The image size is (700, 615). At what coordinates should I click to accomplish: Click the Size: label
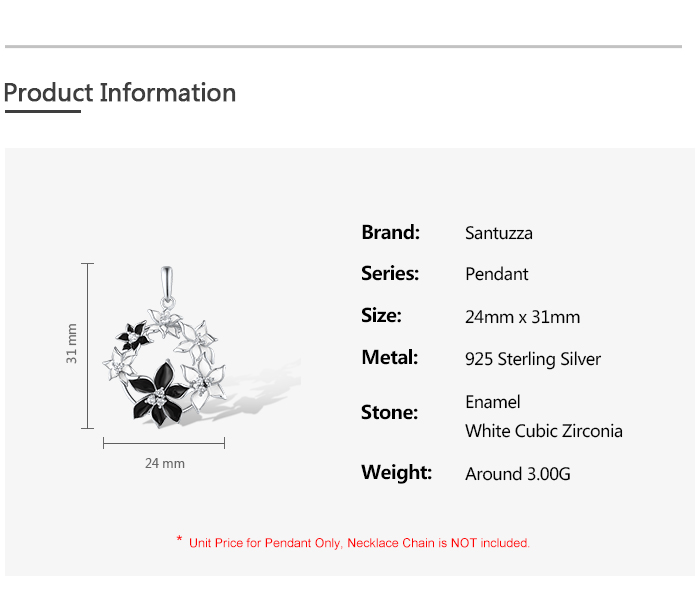381,315
